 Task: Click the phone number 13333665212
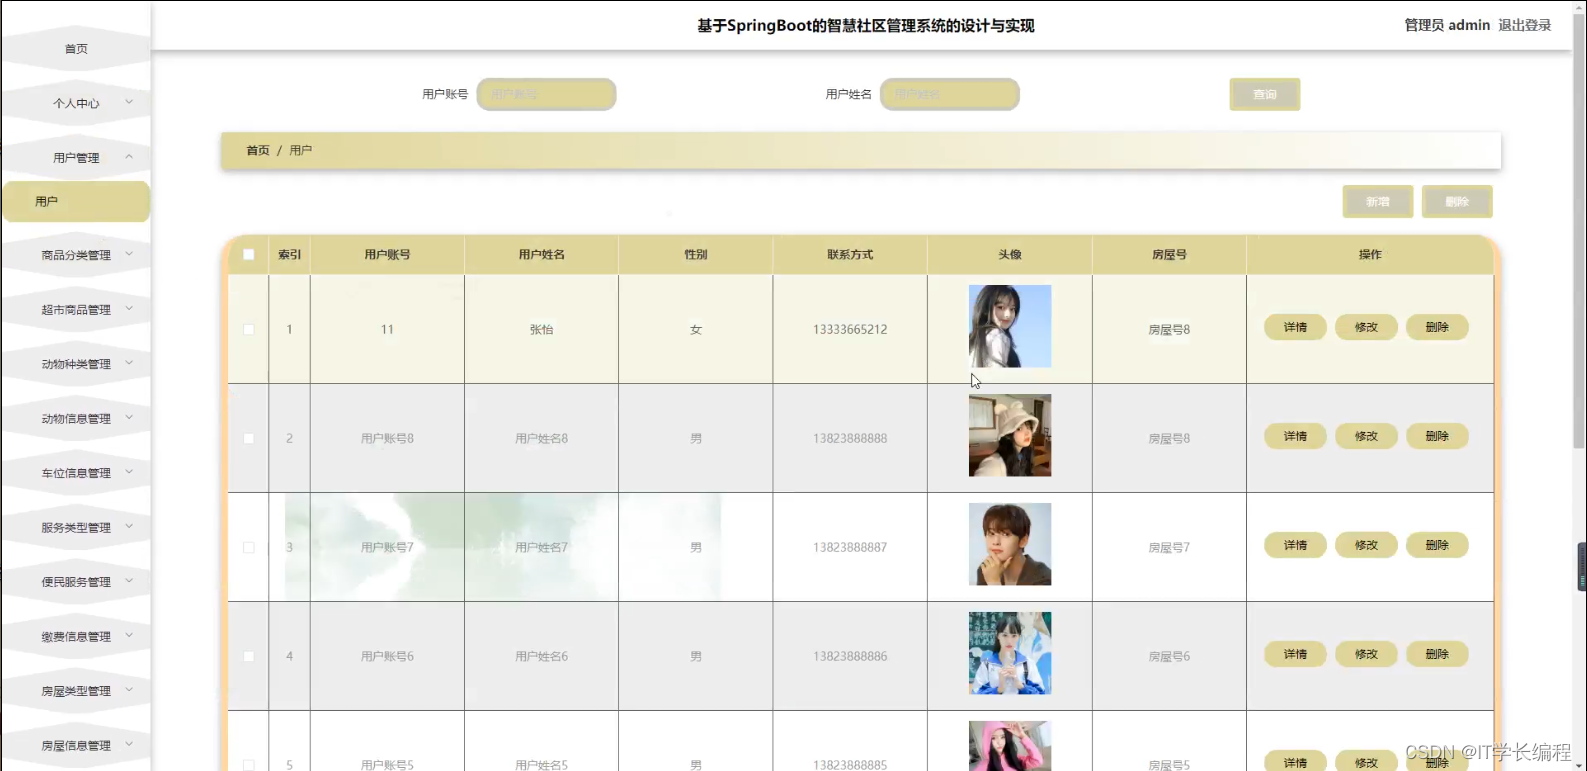coord(850,329)
